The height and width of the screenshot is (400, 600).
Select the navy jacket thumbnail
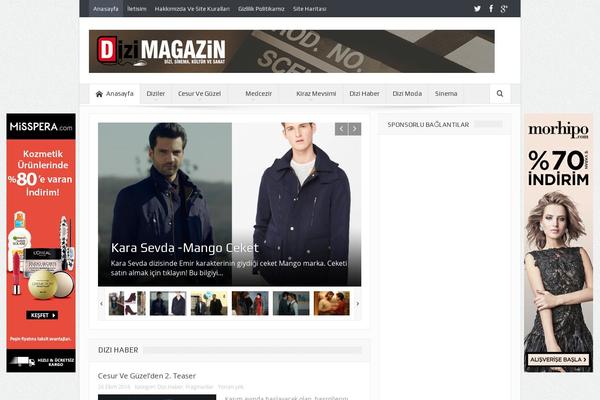(x=168, y=304)
